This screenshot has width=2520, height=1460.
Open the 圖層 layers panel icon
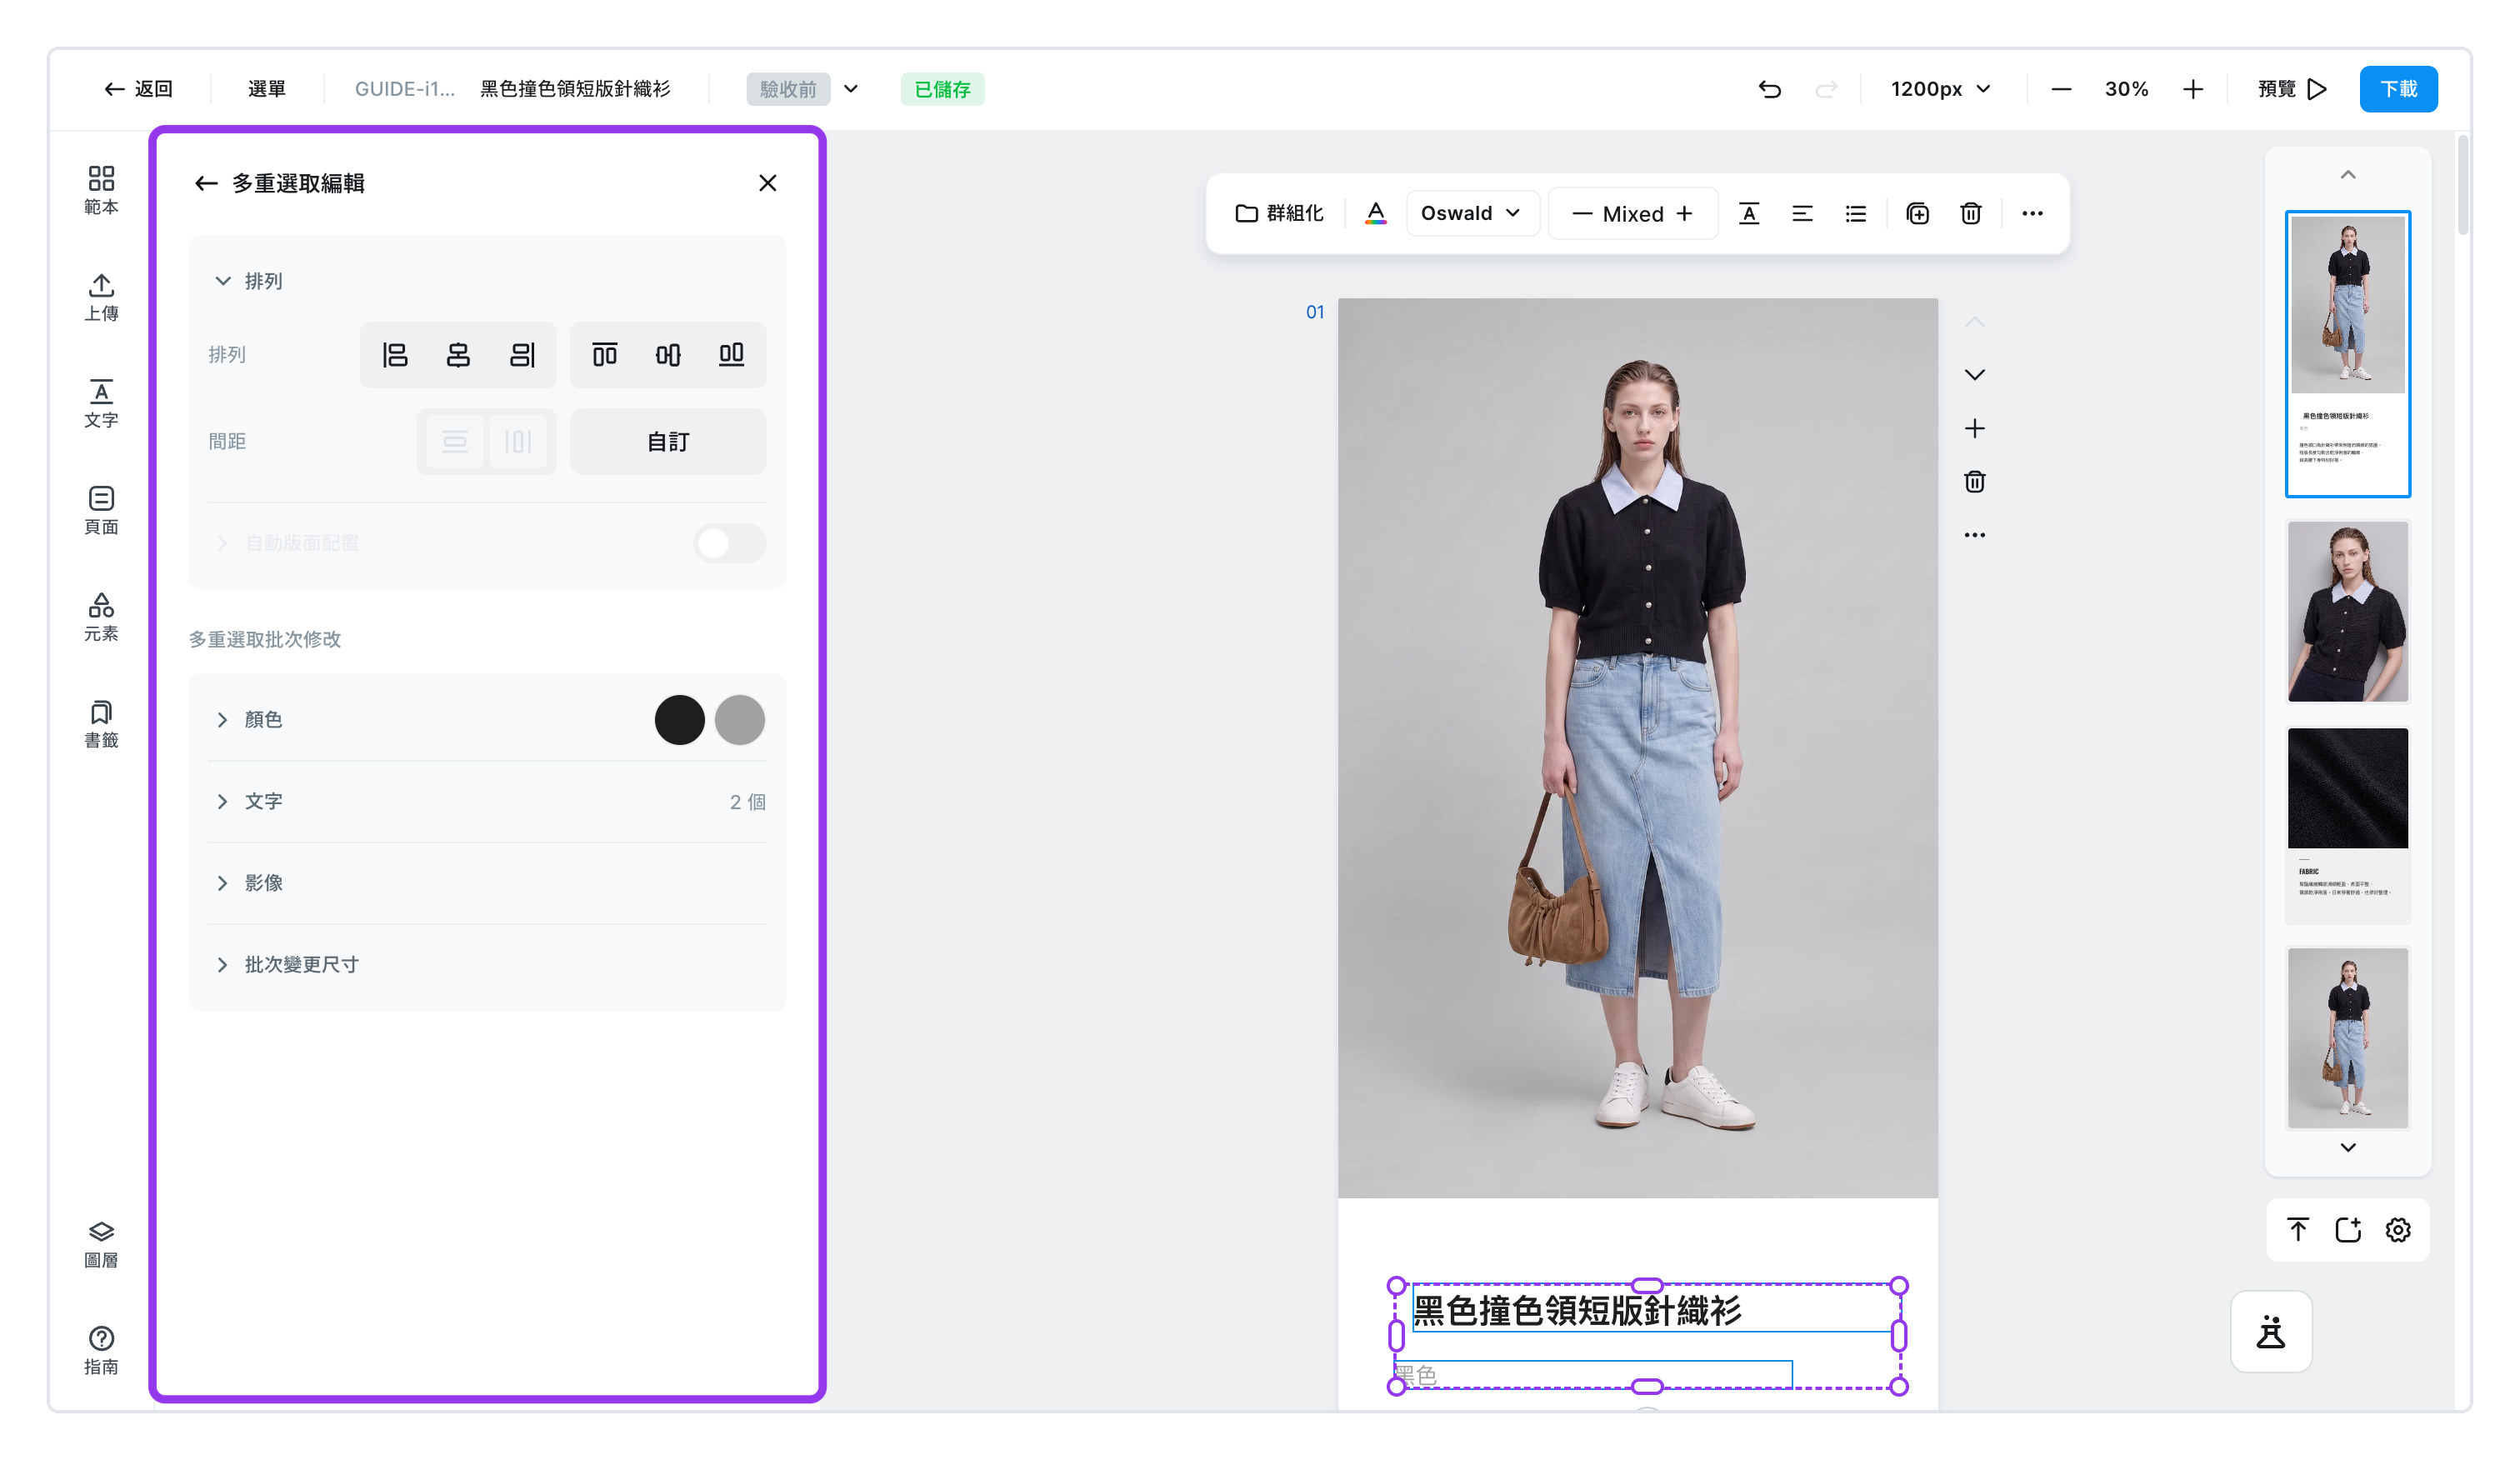[101, 1244]
